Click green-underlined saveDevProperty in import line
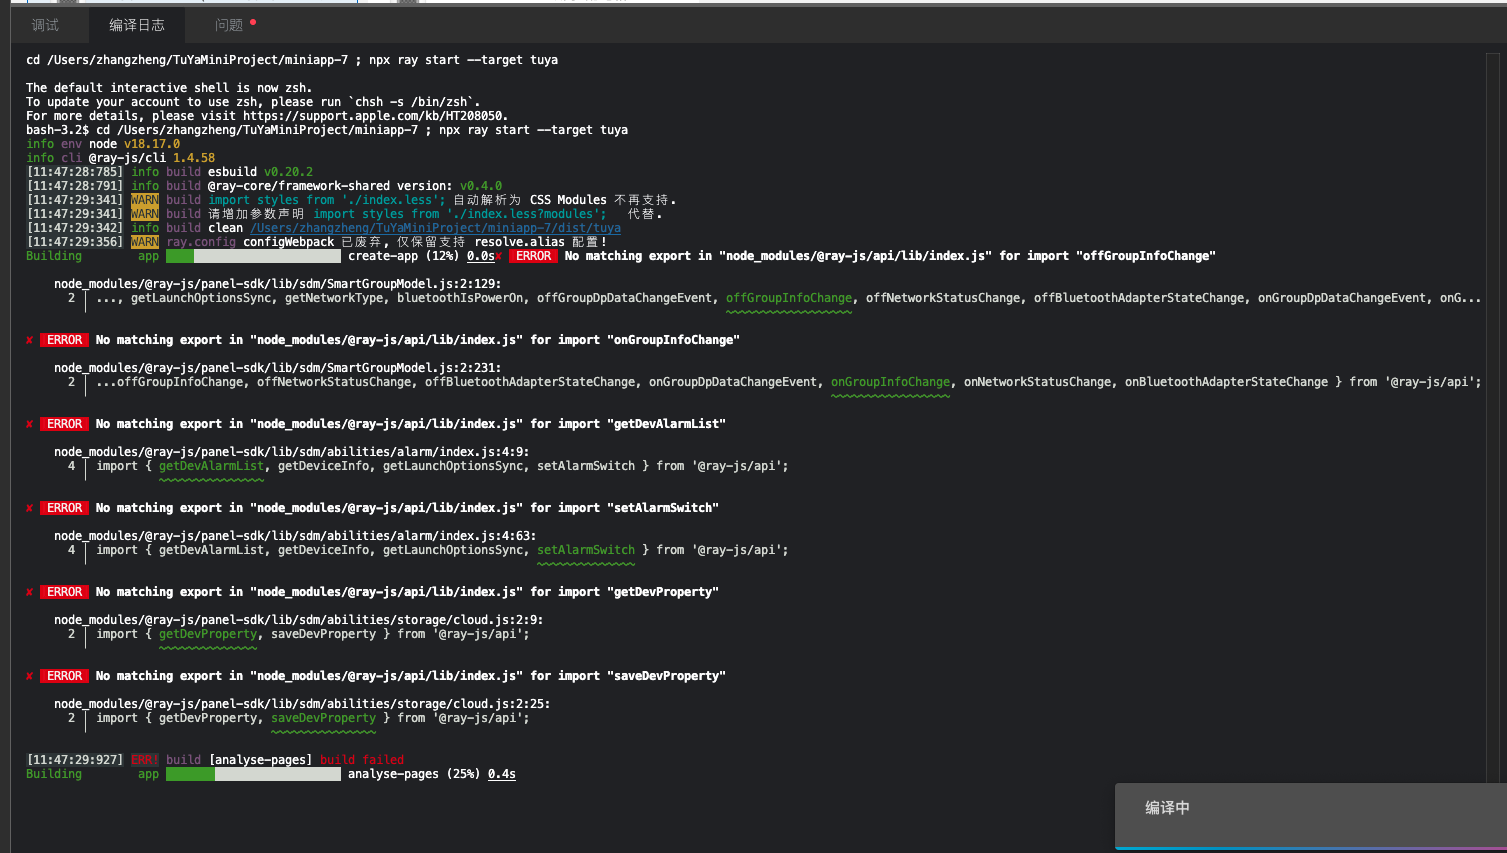Image resolution: width=1507 pixels, height=853 pixels. point(323,718)
